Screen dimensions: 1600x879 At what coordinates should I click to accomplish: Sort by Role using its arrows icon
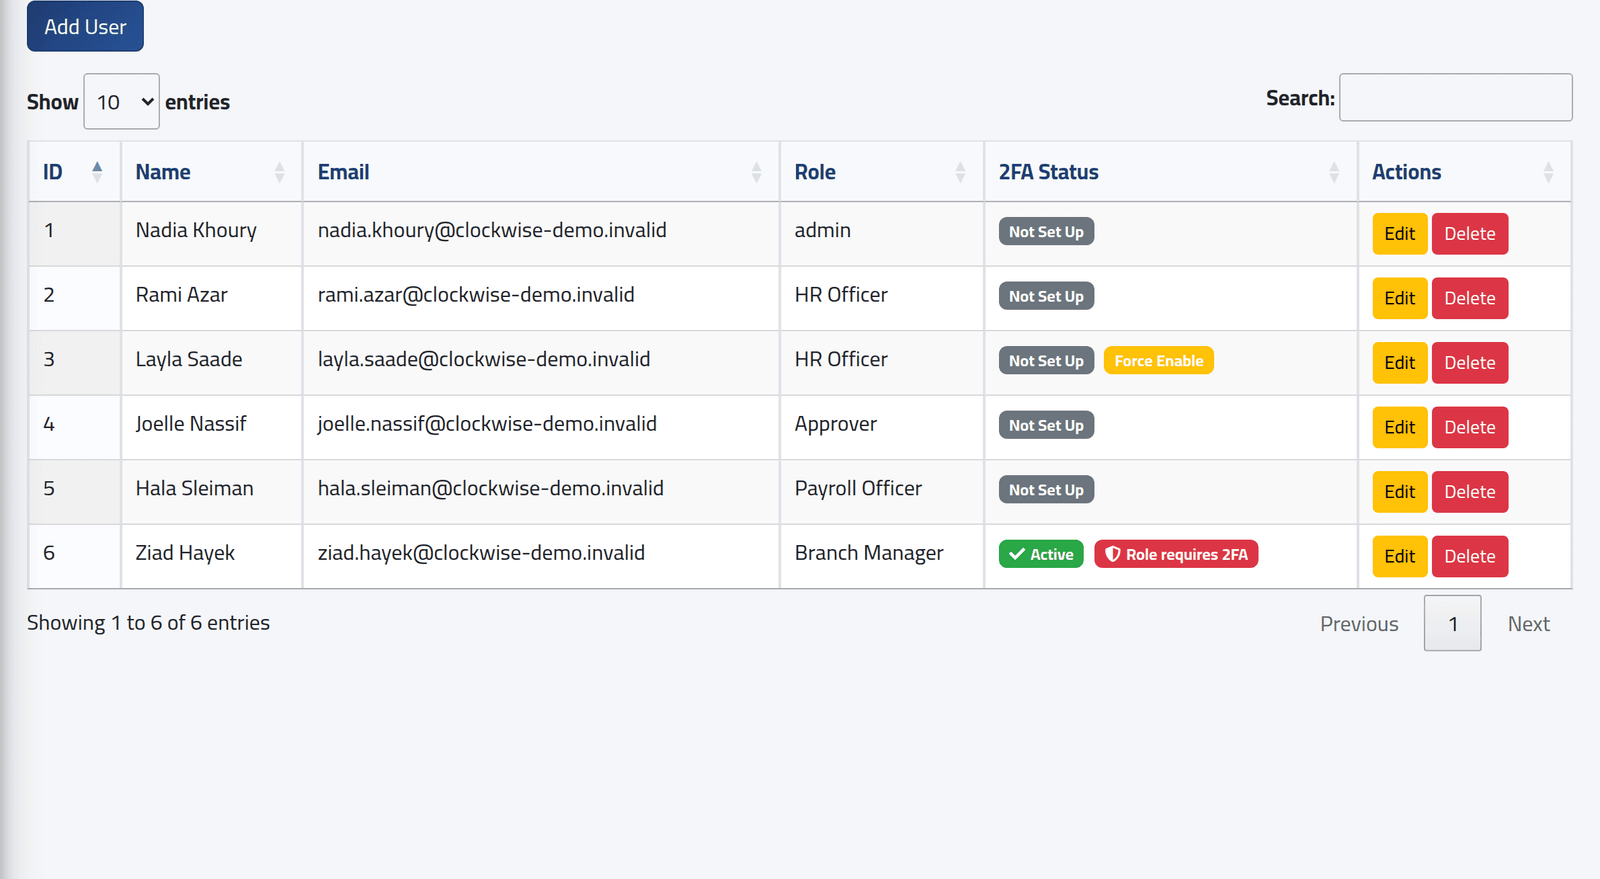961,172
